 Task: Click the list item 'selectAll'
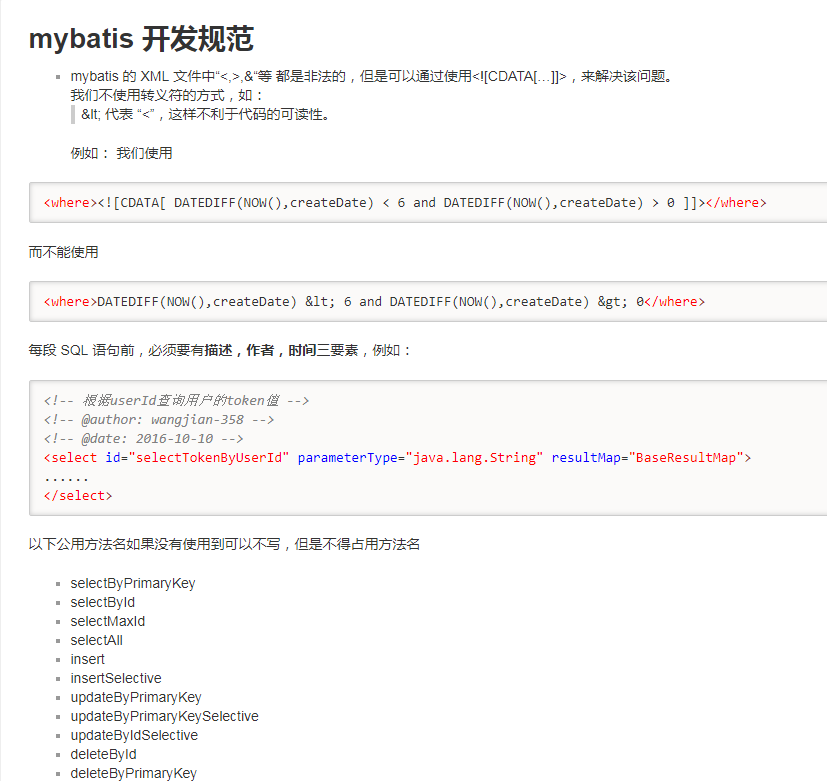pyautogui.click(x=97, y=640)
